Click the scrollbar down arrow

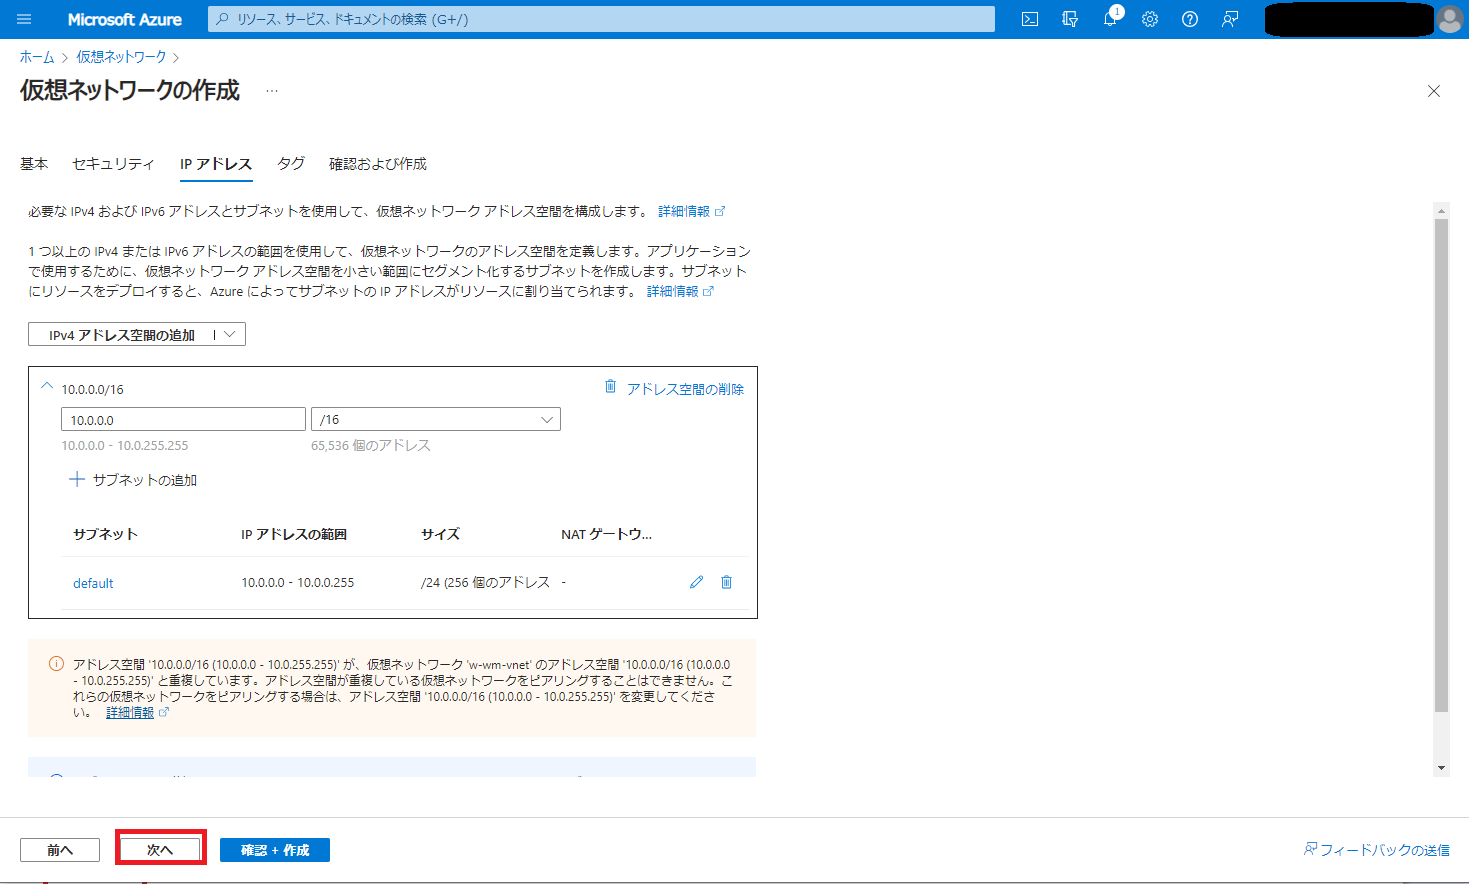tap(1441, 768)
